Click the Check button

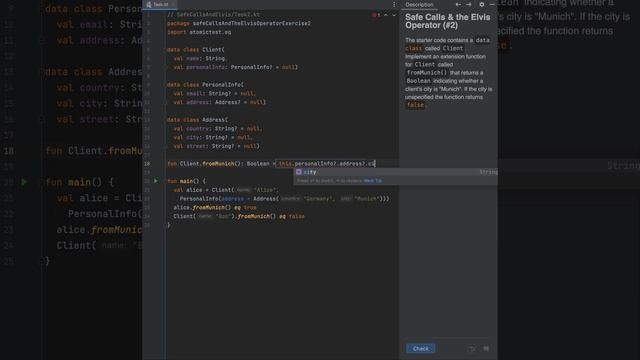click(x=420, y=349)
